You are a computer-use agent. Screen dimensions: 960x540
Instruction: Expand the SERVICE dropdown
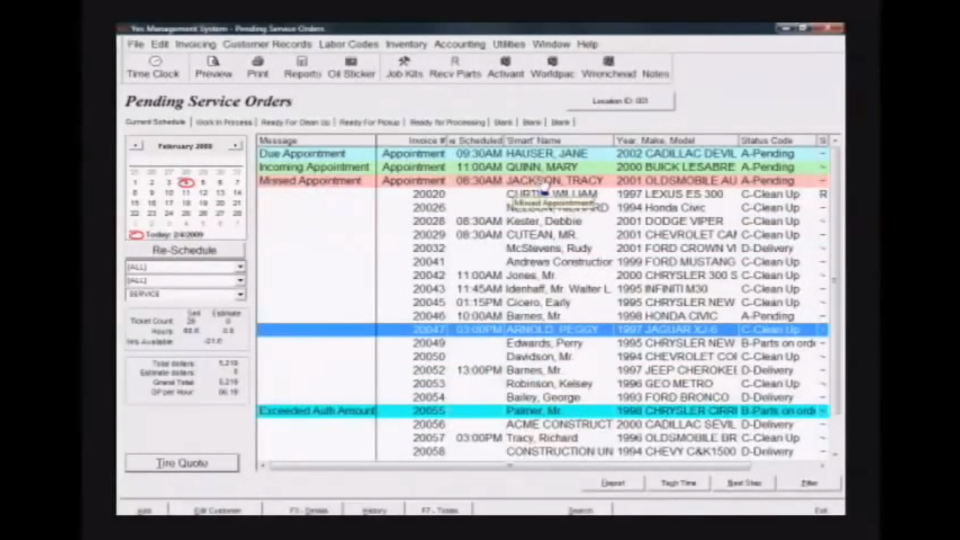tap(240, 294)
